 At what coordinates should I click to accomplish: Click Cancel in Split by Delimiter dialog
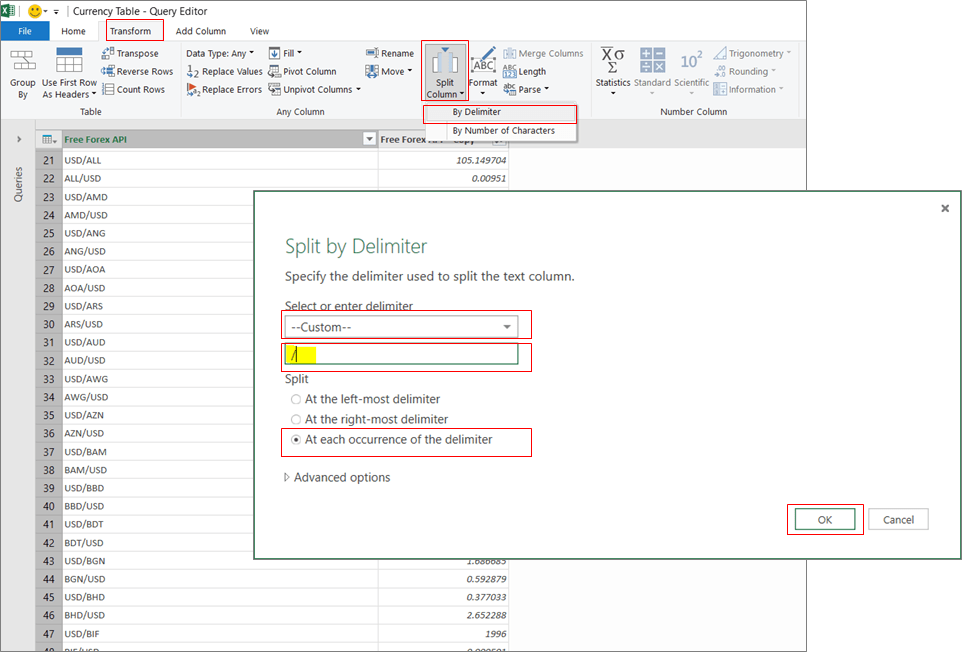898,520
